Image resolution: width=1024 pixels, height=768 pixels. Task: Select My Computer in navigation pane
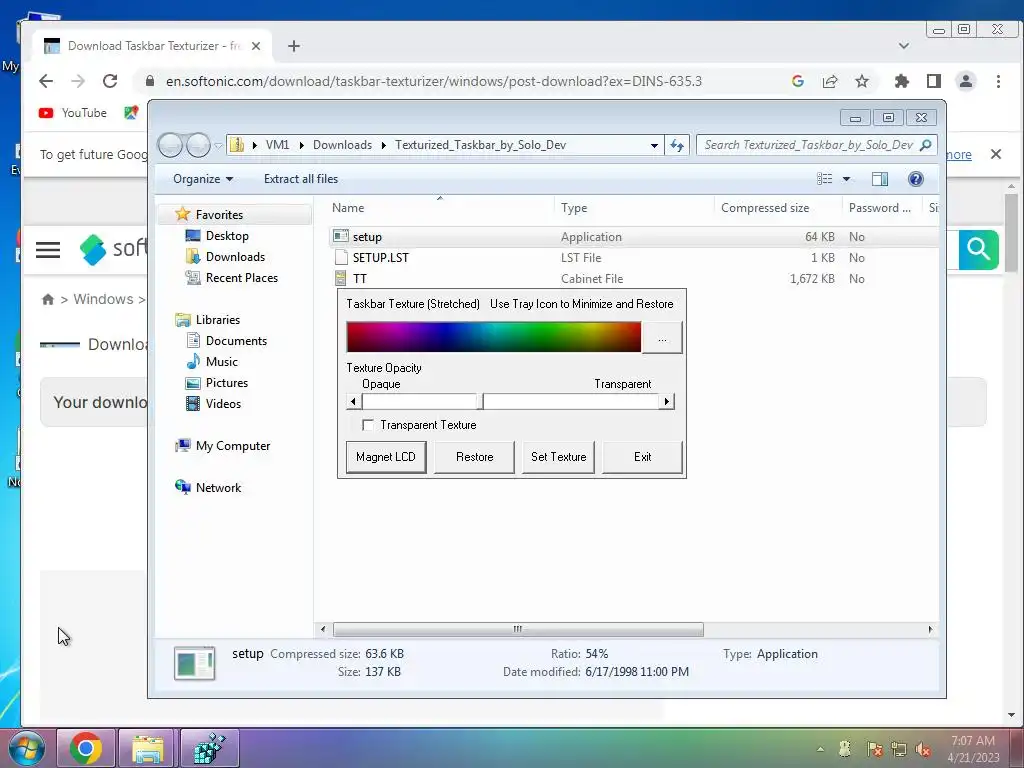pos(232,445)
